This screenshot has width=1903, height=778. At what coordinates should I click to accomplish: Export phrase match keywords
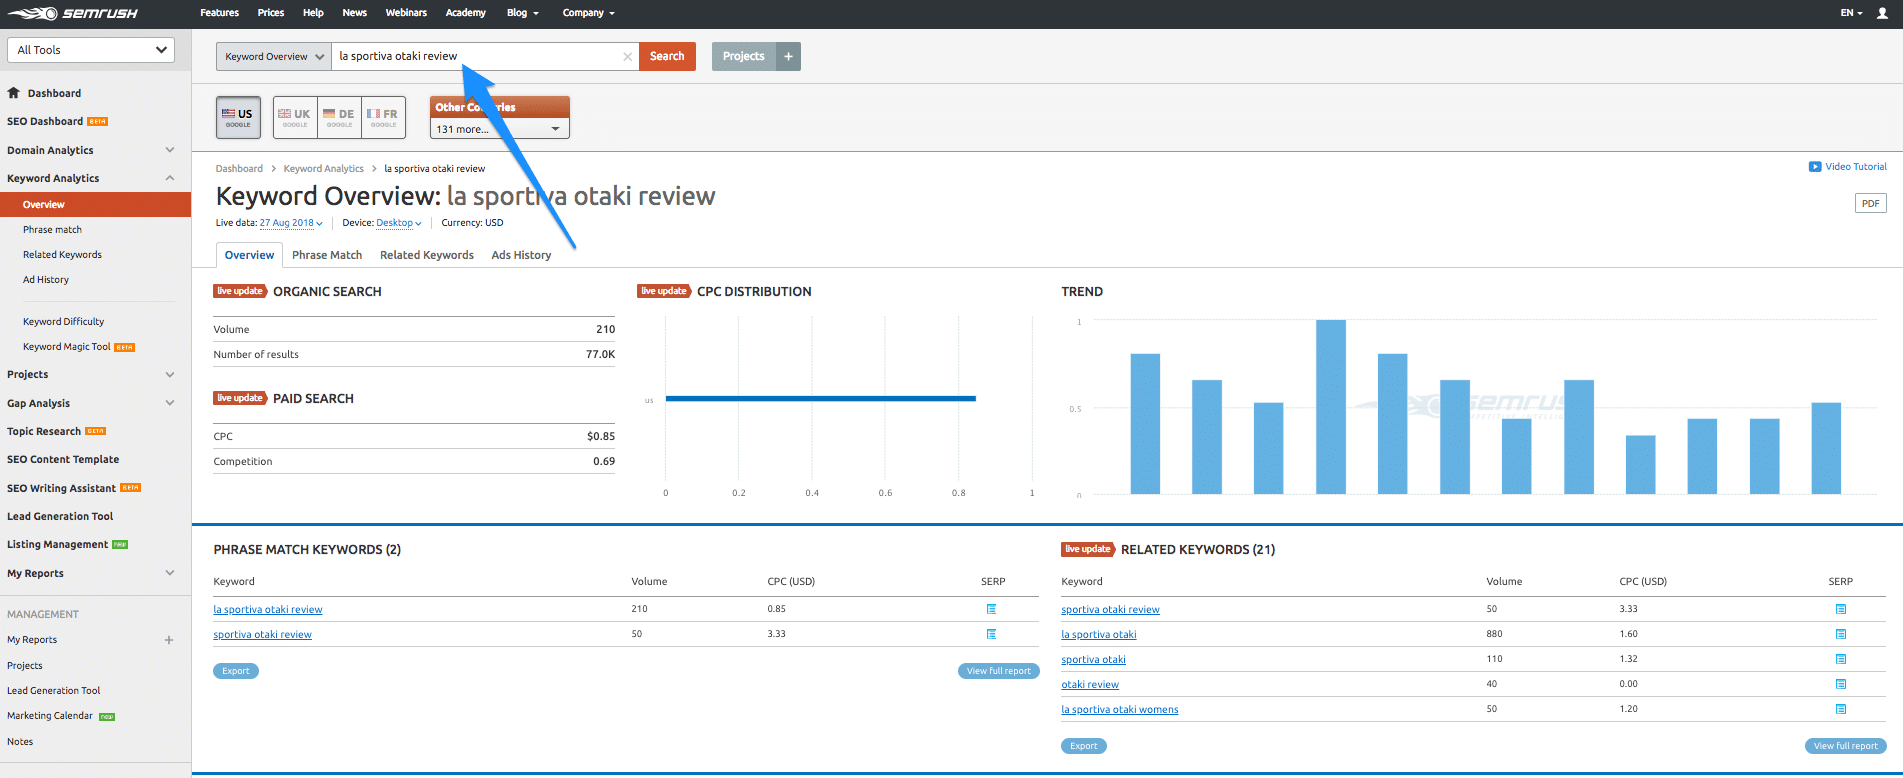point(236,671)
